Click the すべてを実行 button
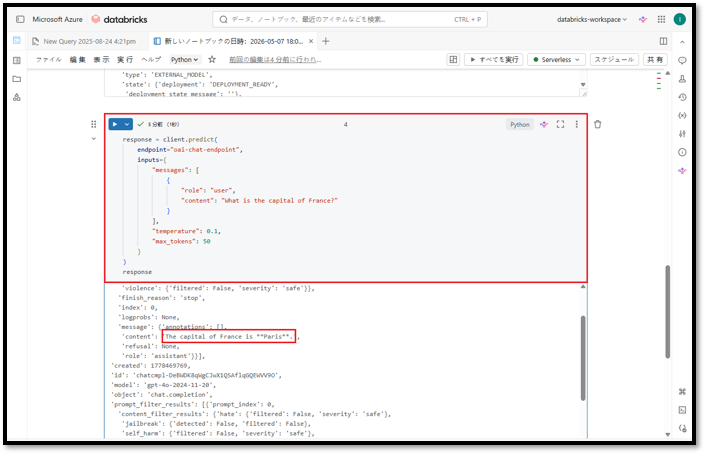Screen dimensions: 705x454 coord(494,59)
